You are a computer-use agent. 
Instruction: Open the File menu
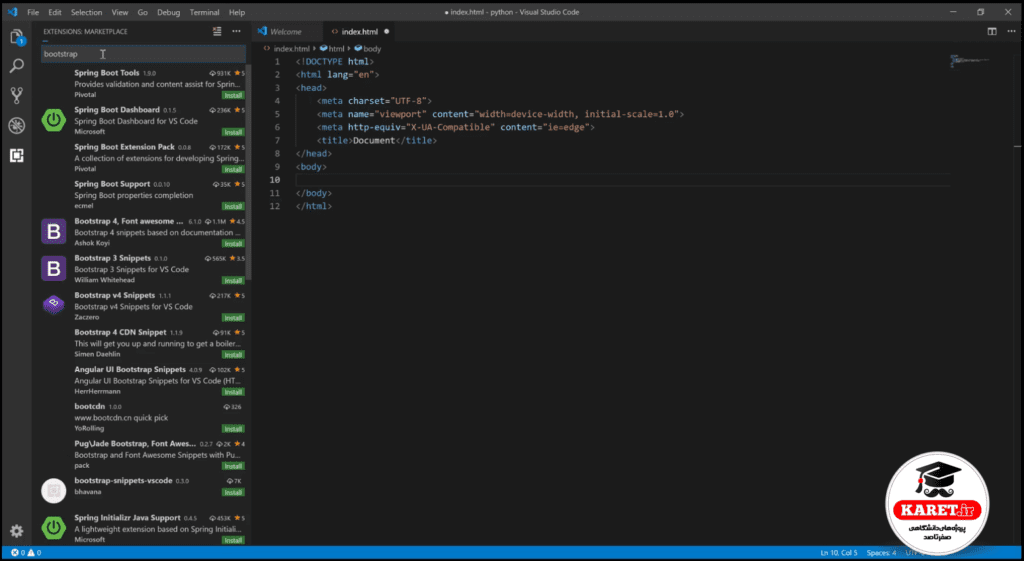click(33, 12)
